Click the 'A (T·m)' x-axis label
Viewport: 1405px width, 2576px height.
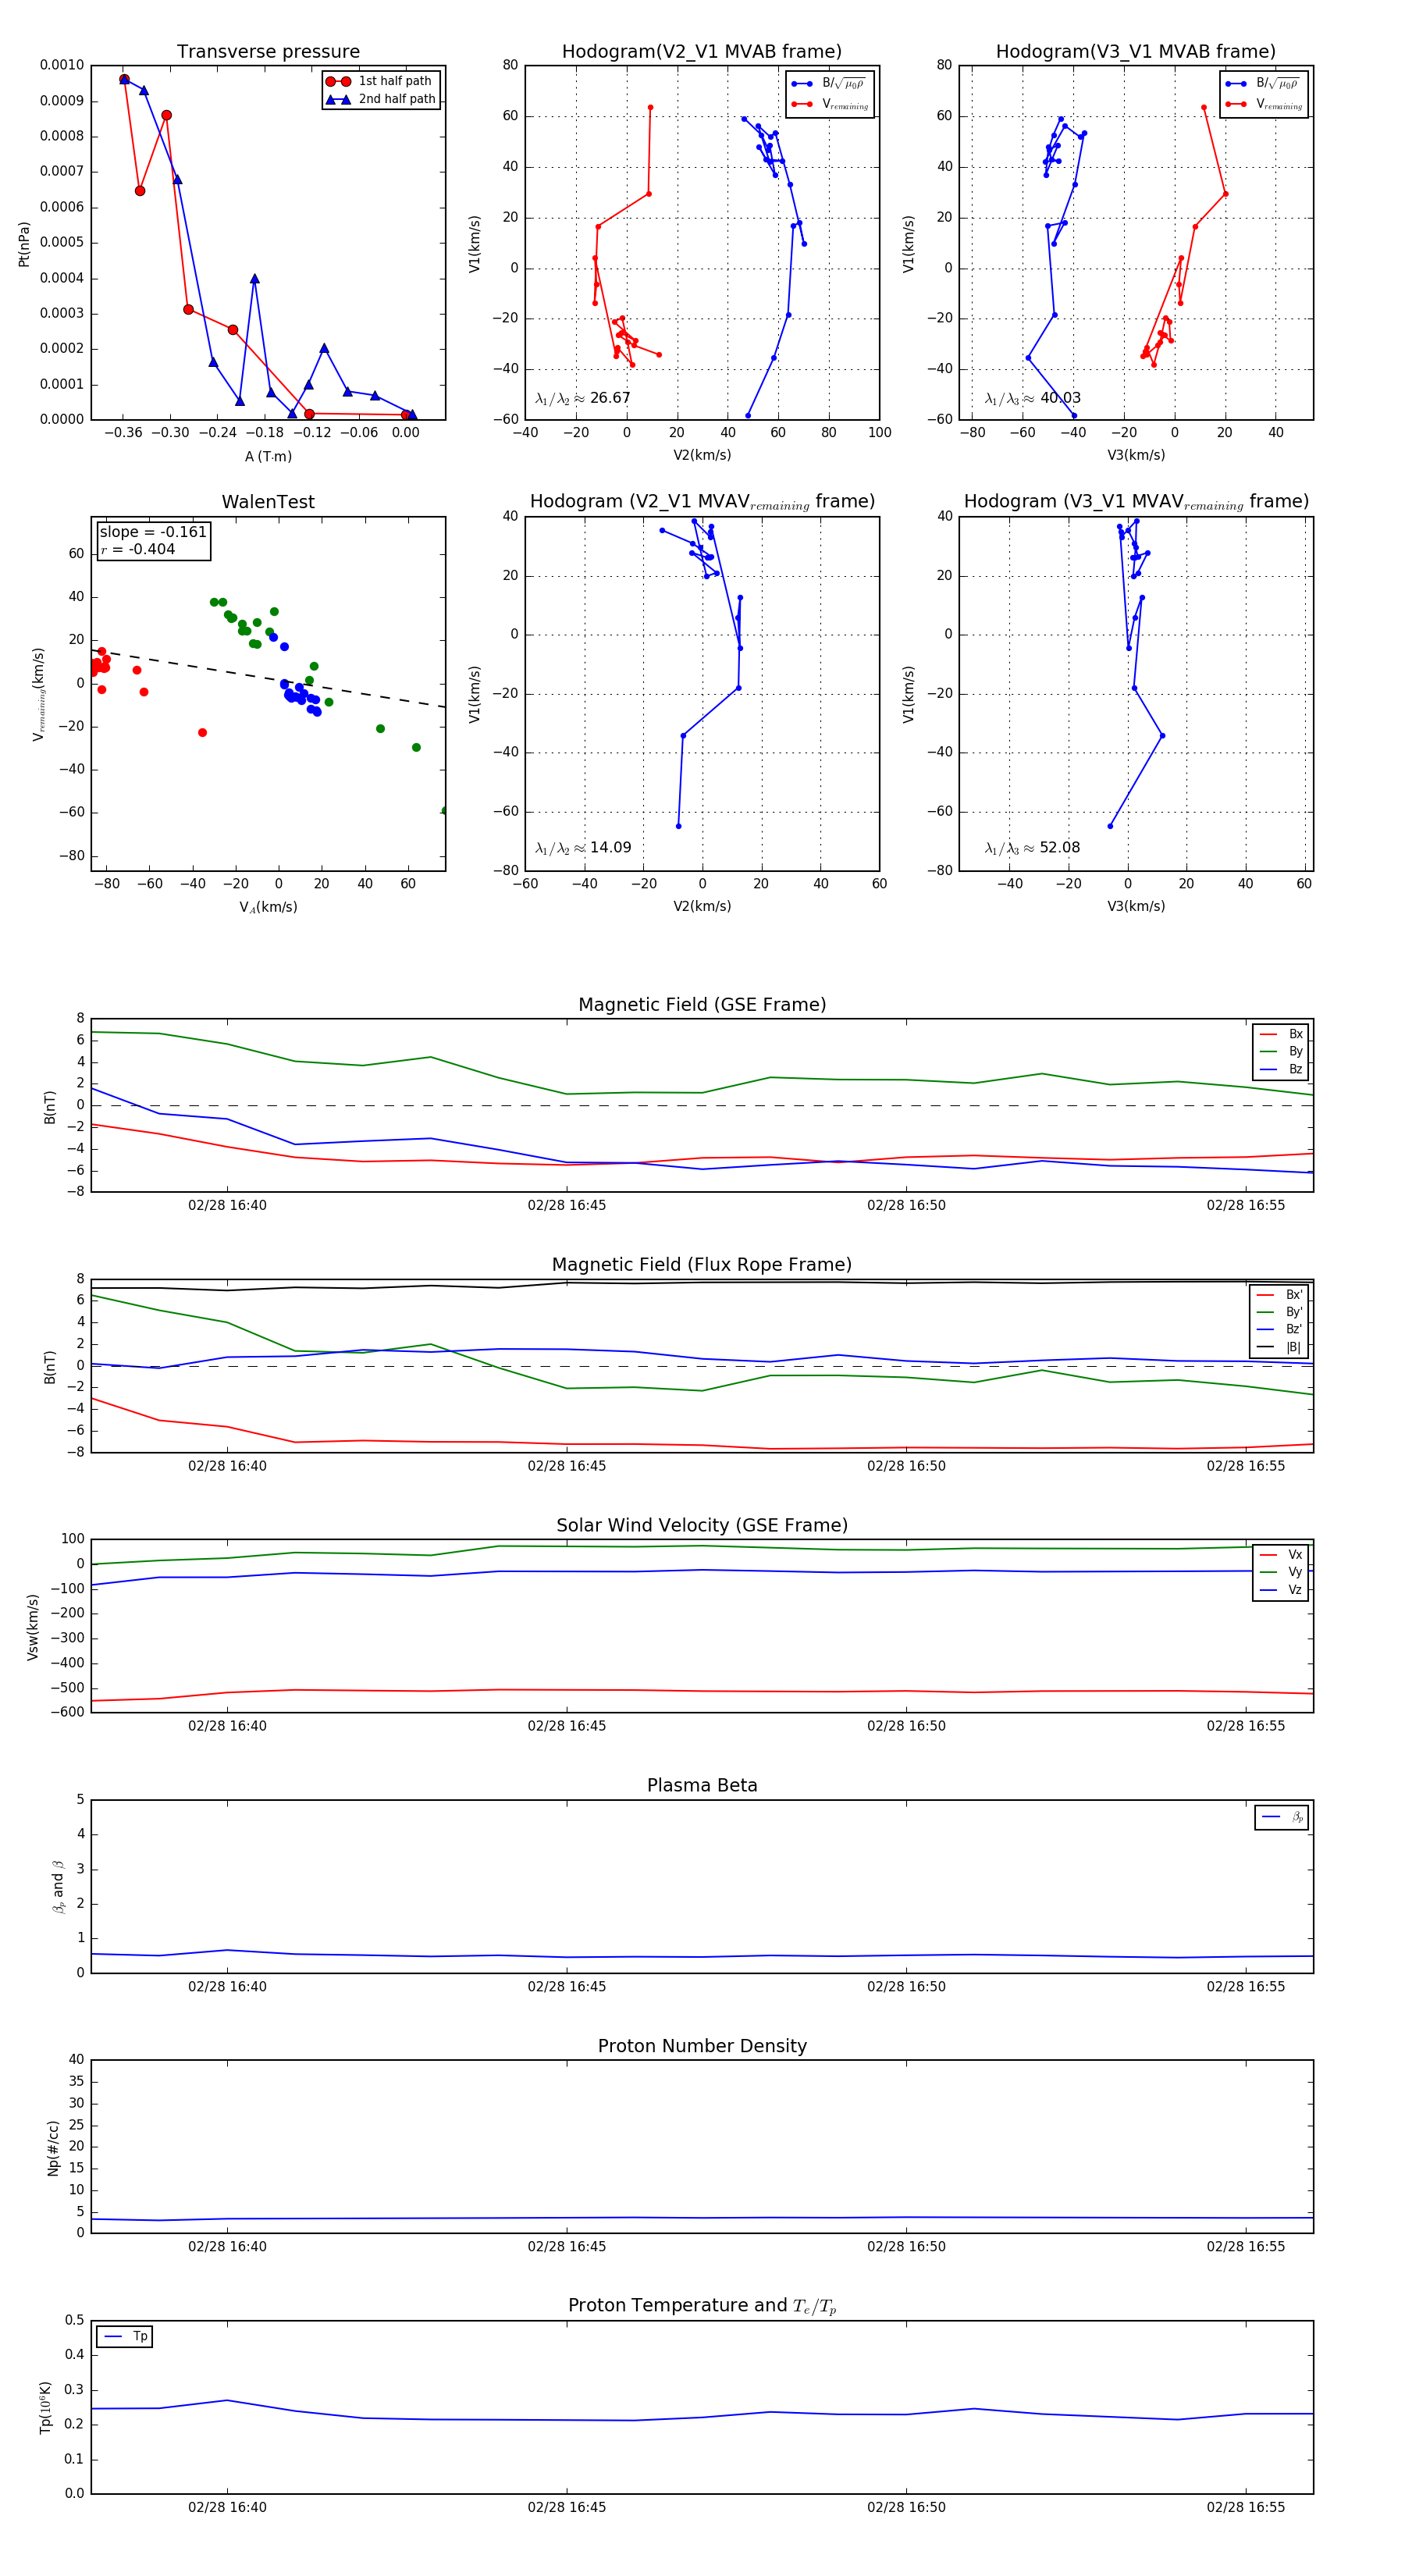268,456
